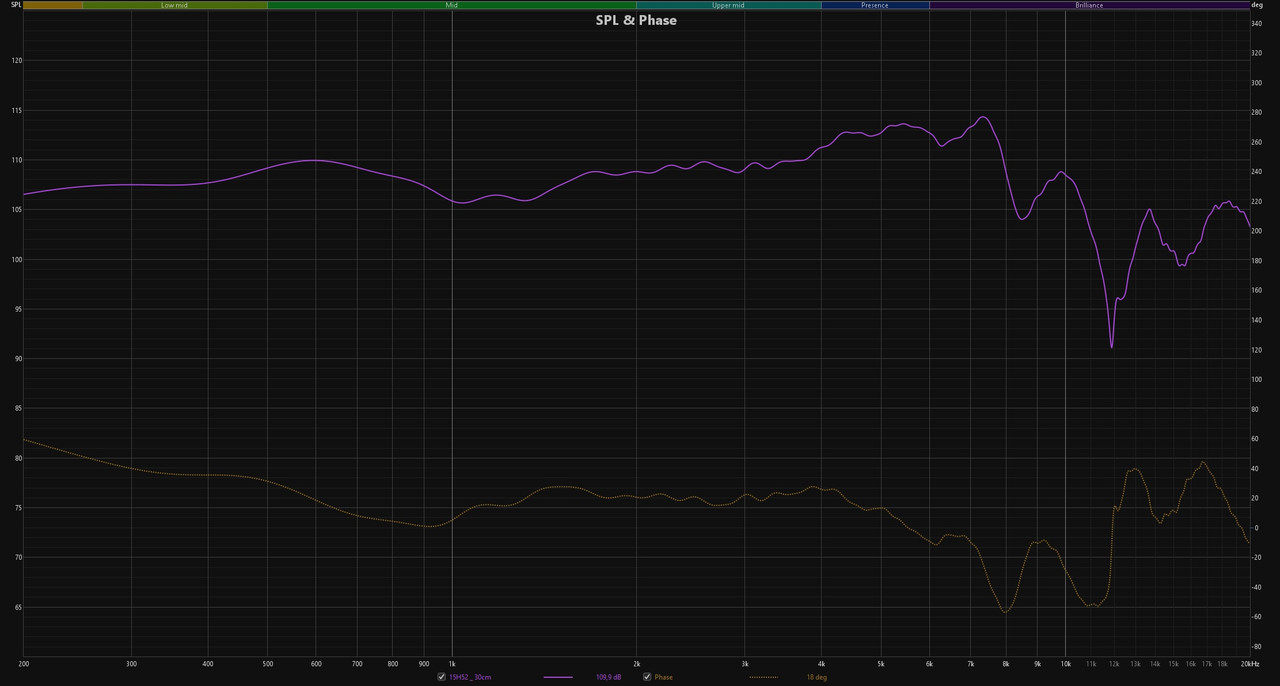Click the 200 frequency axis label

[24, 663]
